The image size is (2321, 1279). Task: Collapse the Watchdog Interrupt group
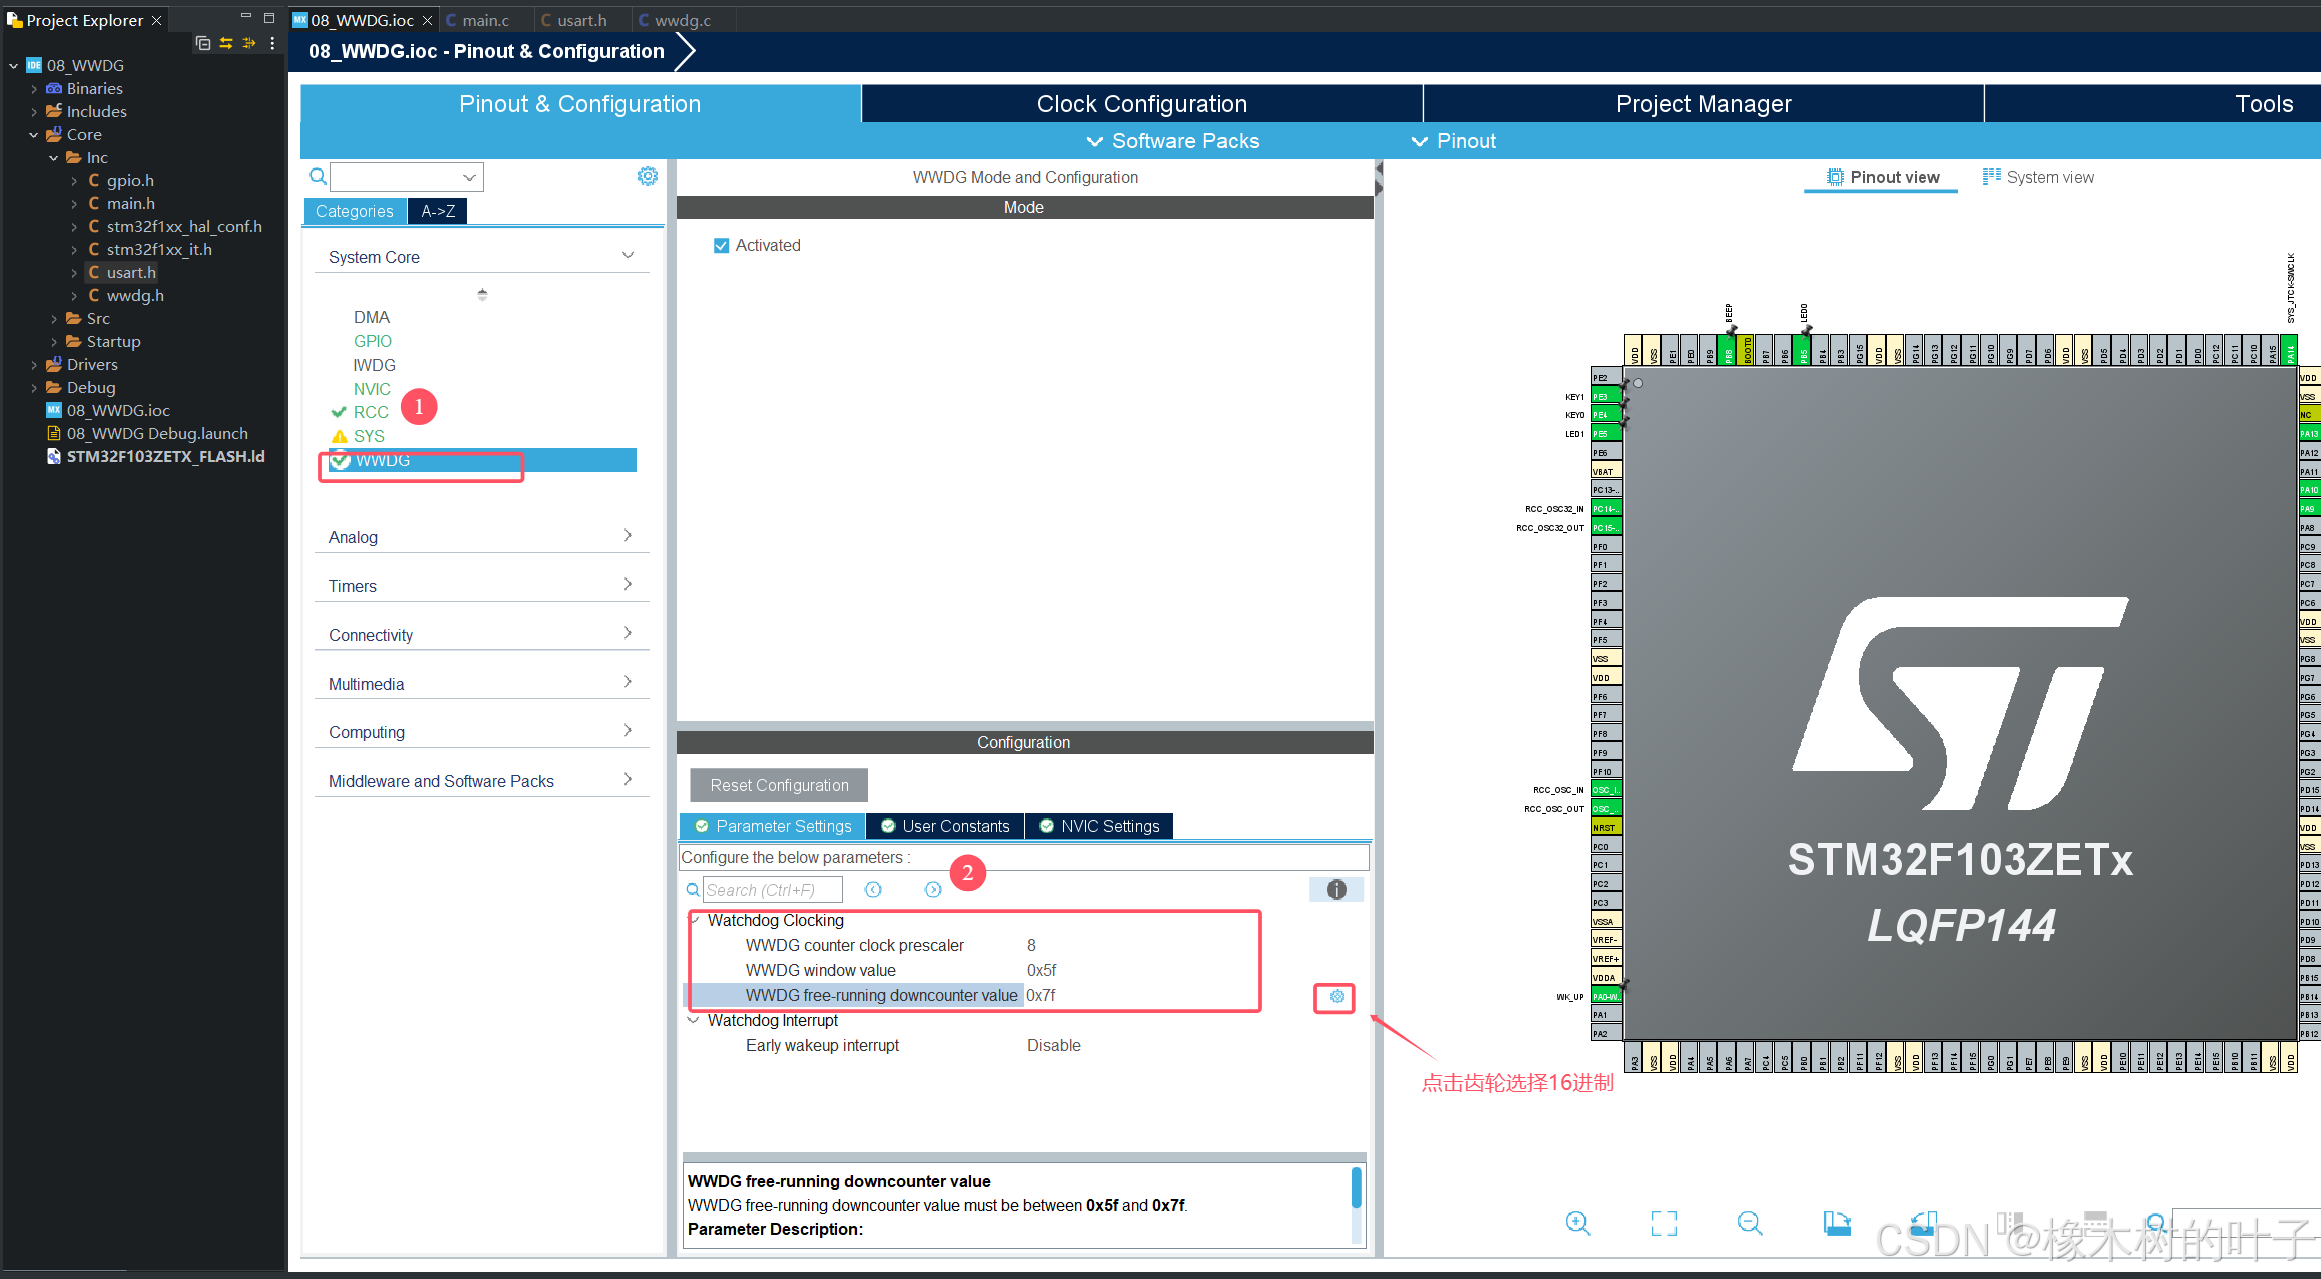click(694, 1020)
